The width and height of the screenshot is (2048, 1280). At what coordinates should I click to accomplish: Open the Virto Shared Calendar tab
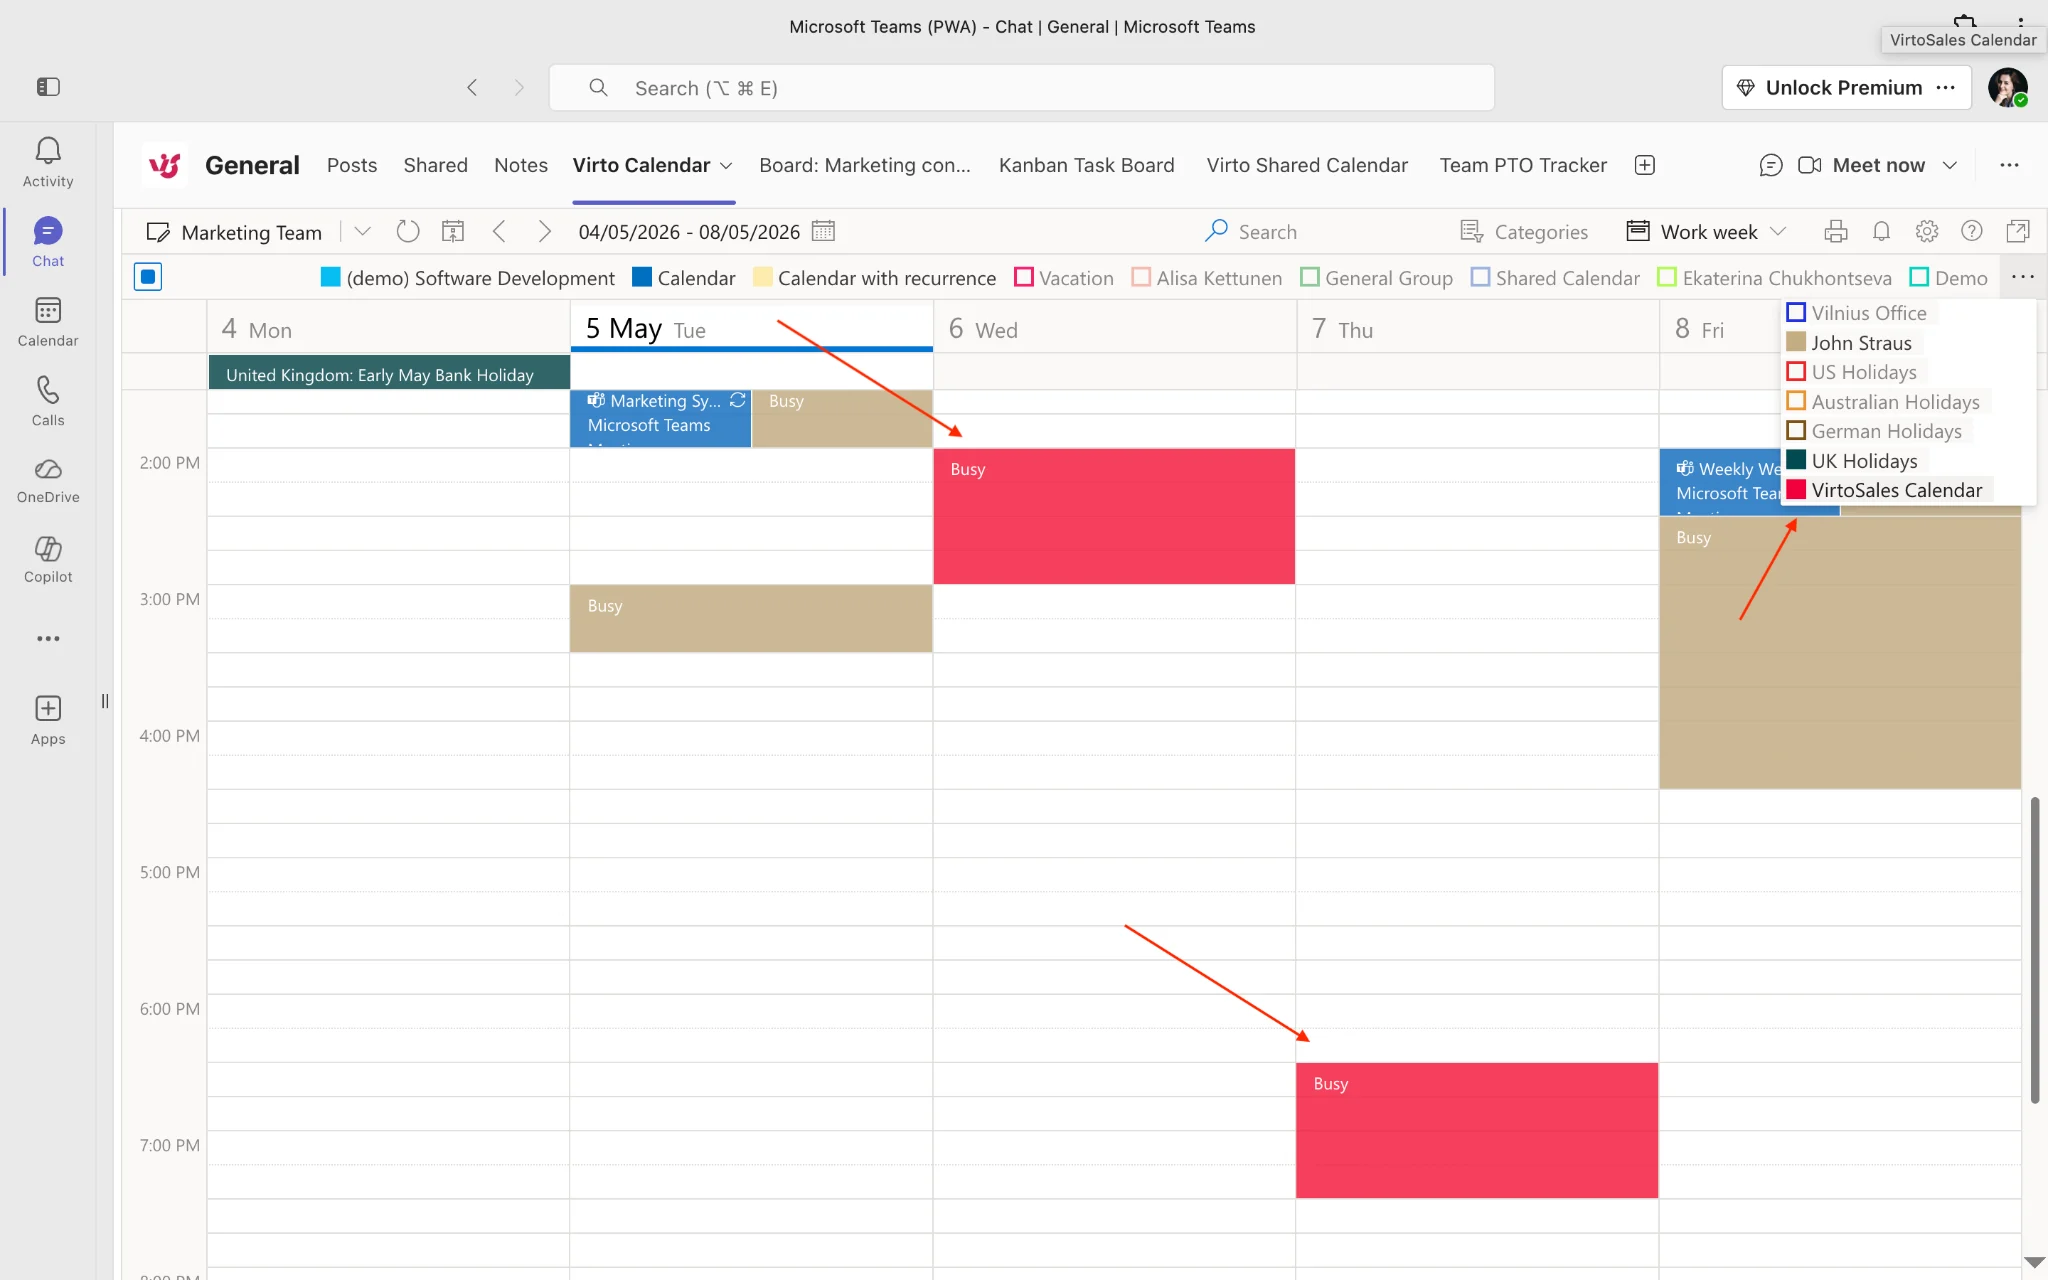click(1307, 165)
